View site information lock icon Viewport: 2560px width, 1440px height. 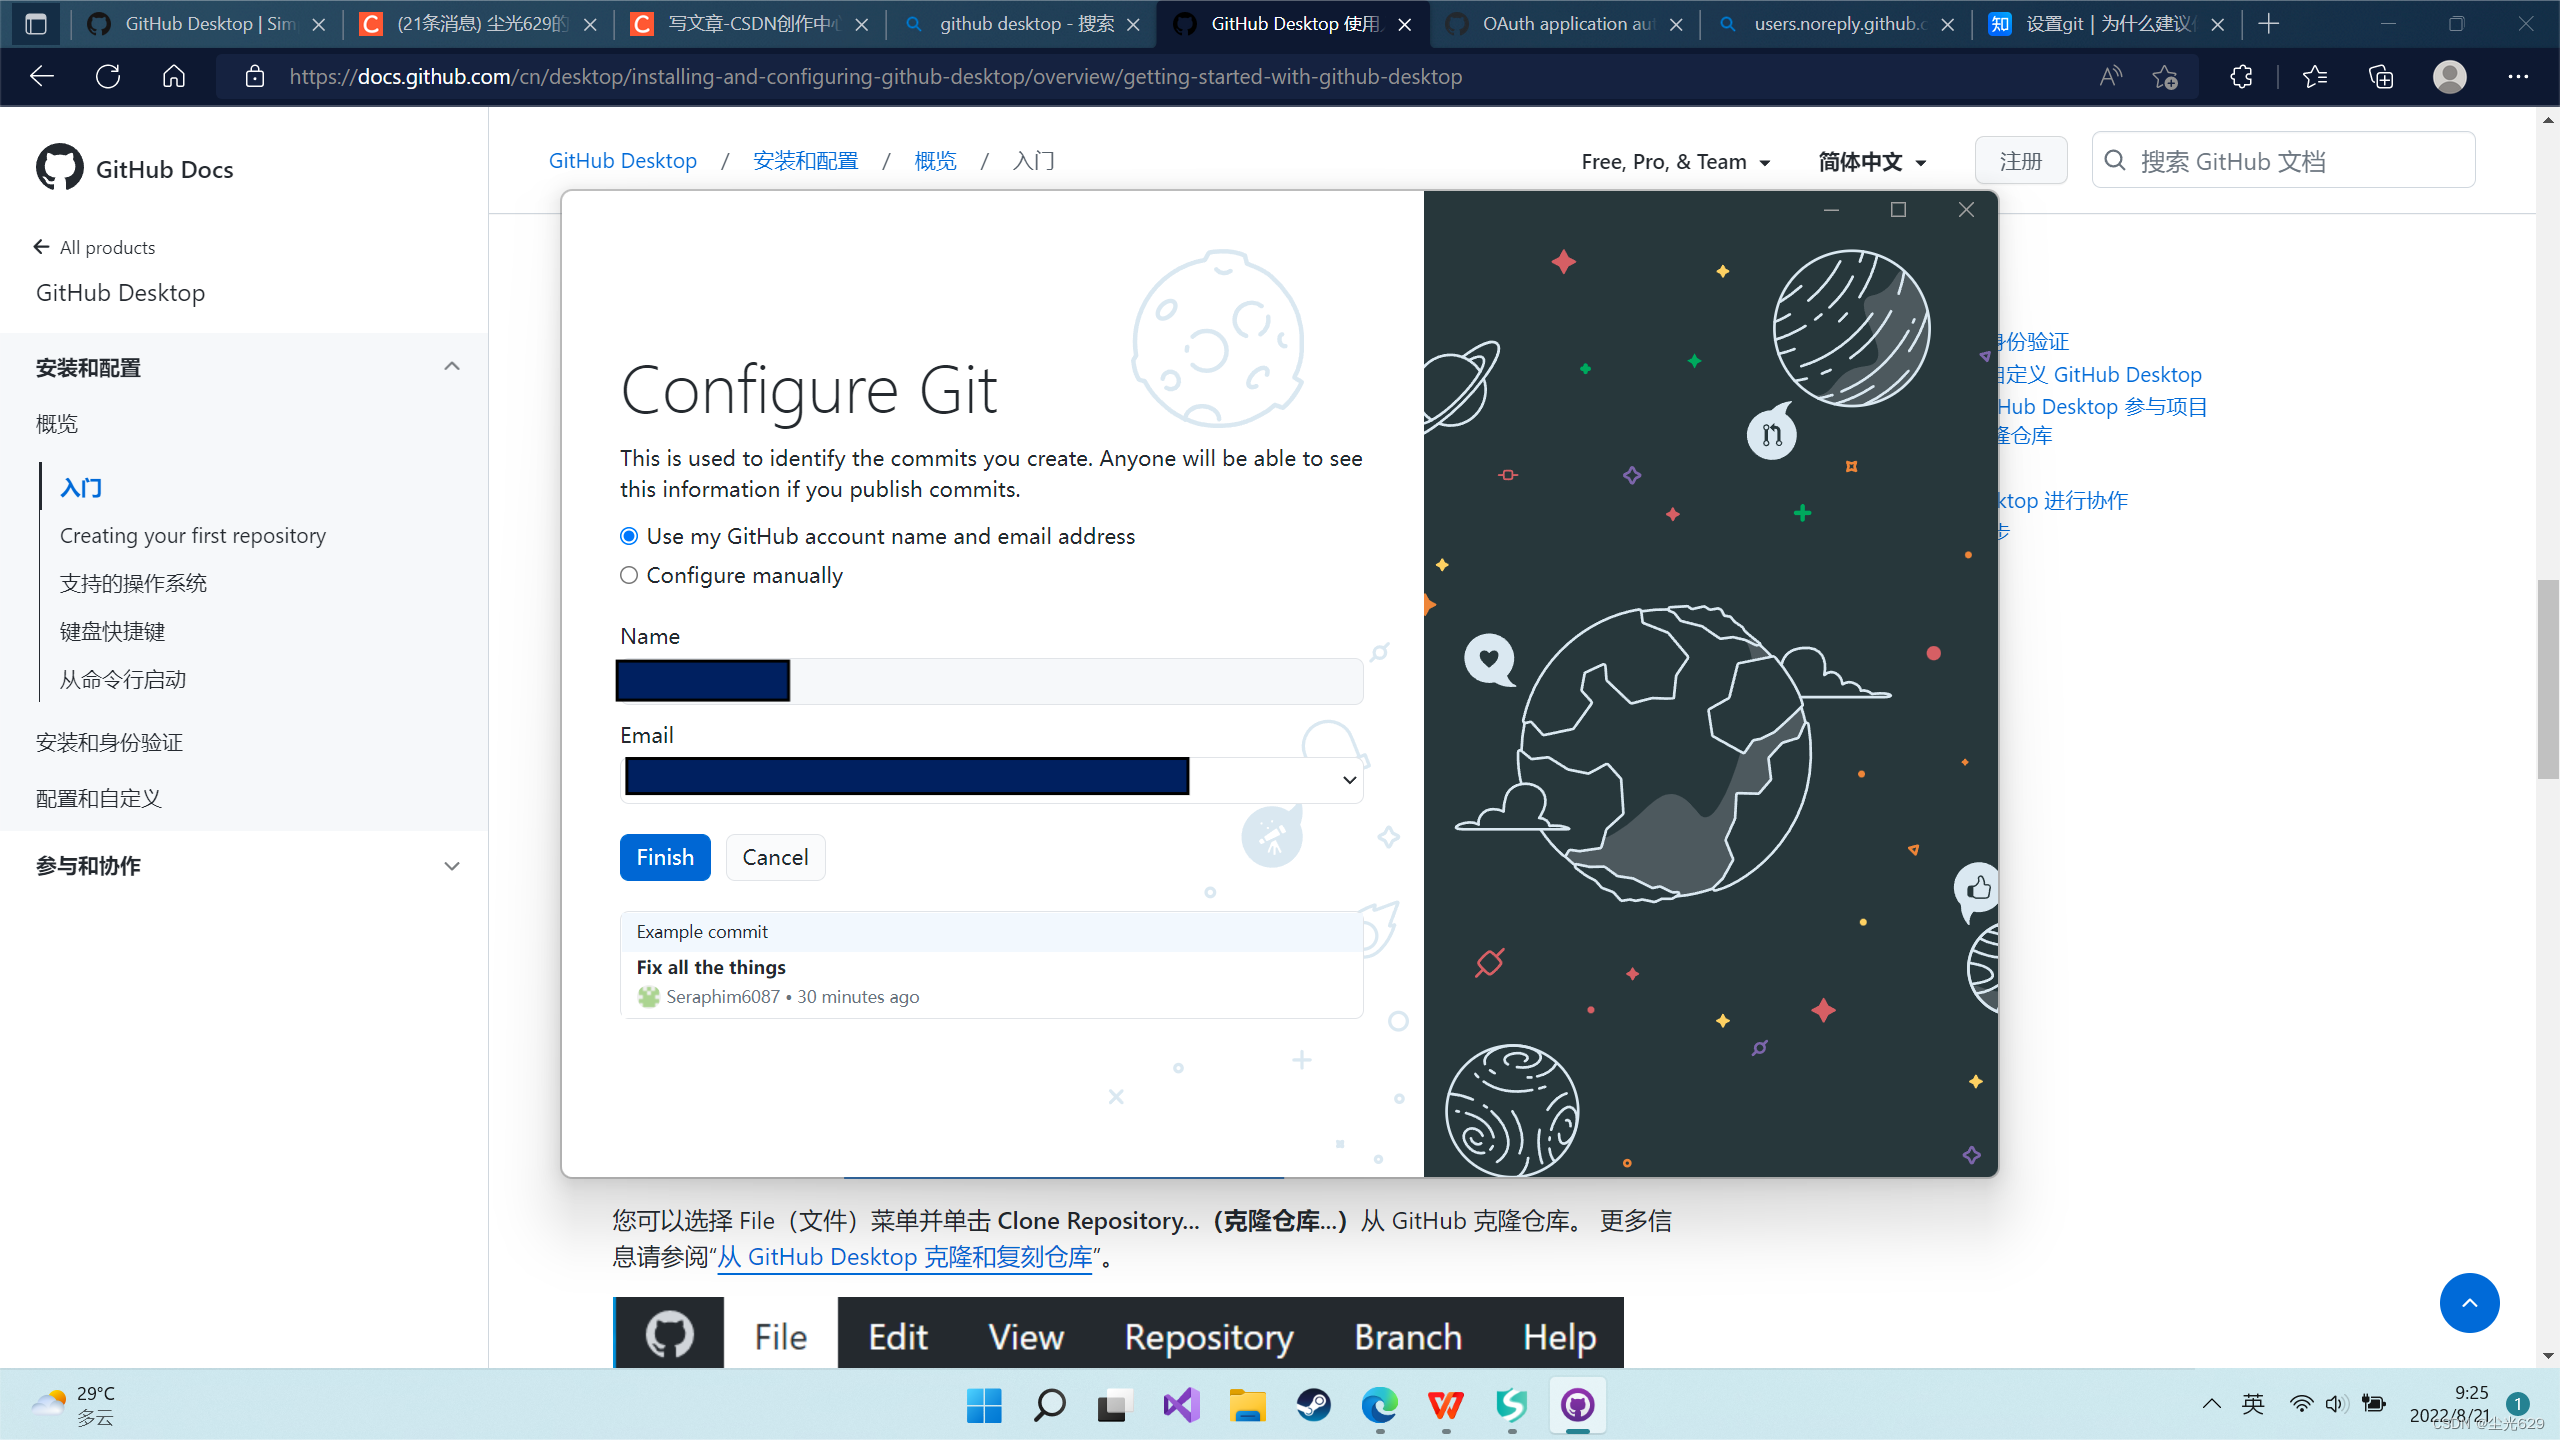[255, 76]
